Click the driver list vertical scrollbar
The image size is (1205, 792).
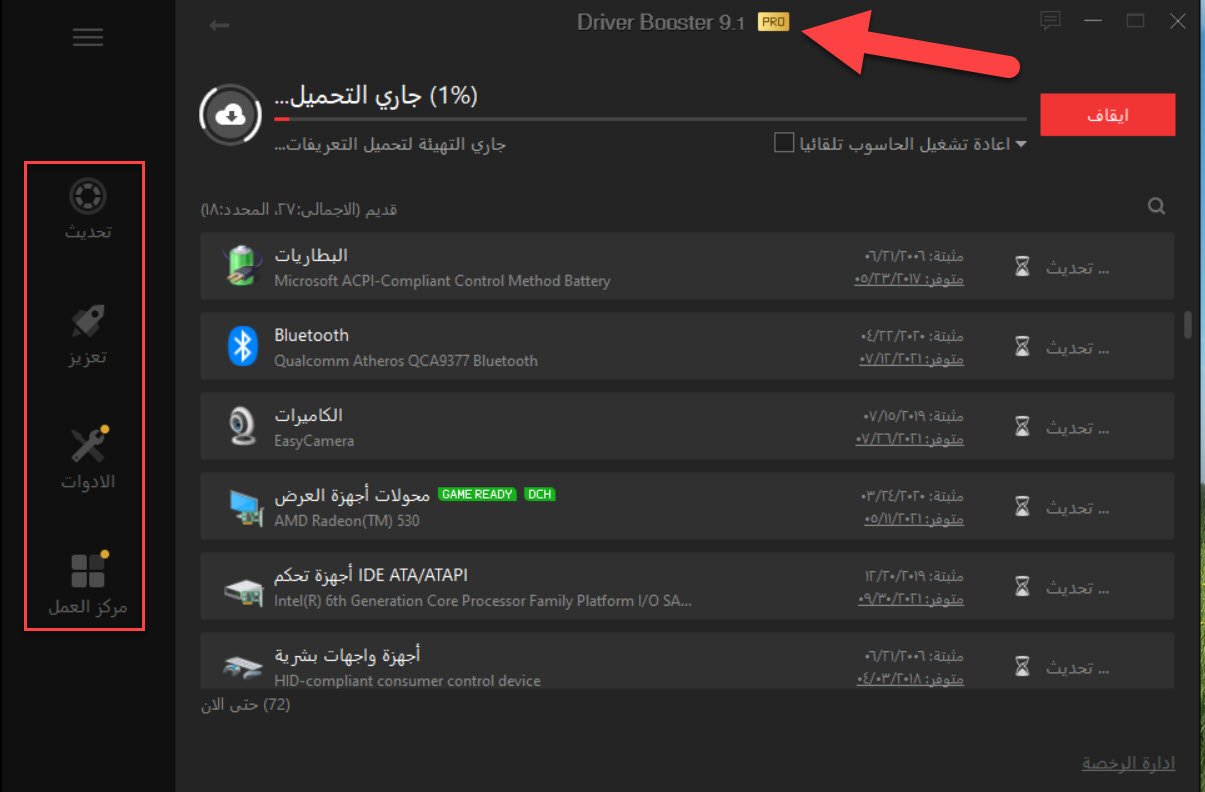click(1188, 325)
